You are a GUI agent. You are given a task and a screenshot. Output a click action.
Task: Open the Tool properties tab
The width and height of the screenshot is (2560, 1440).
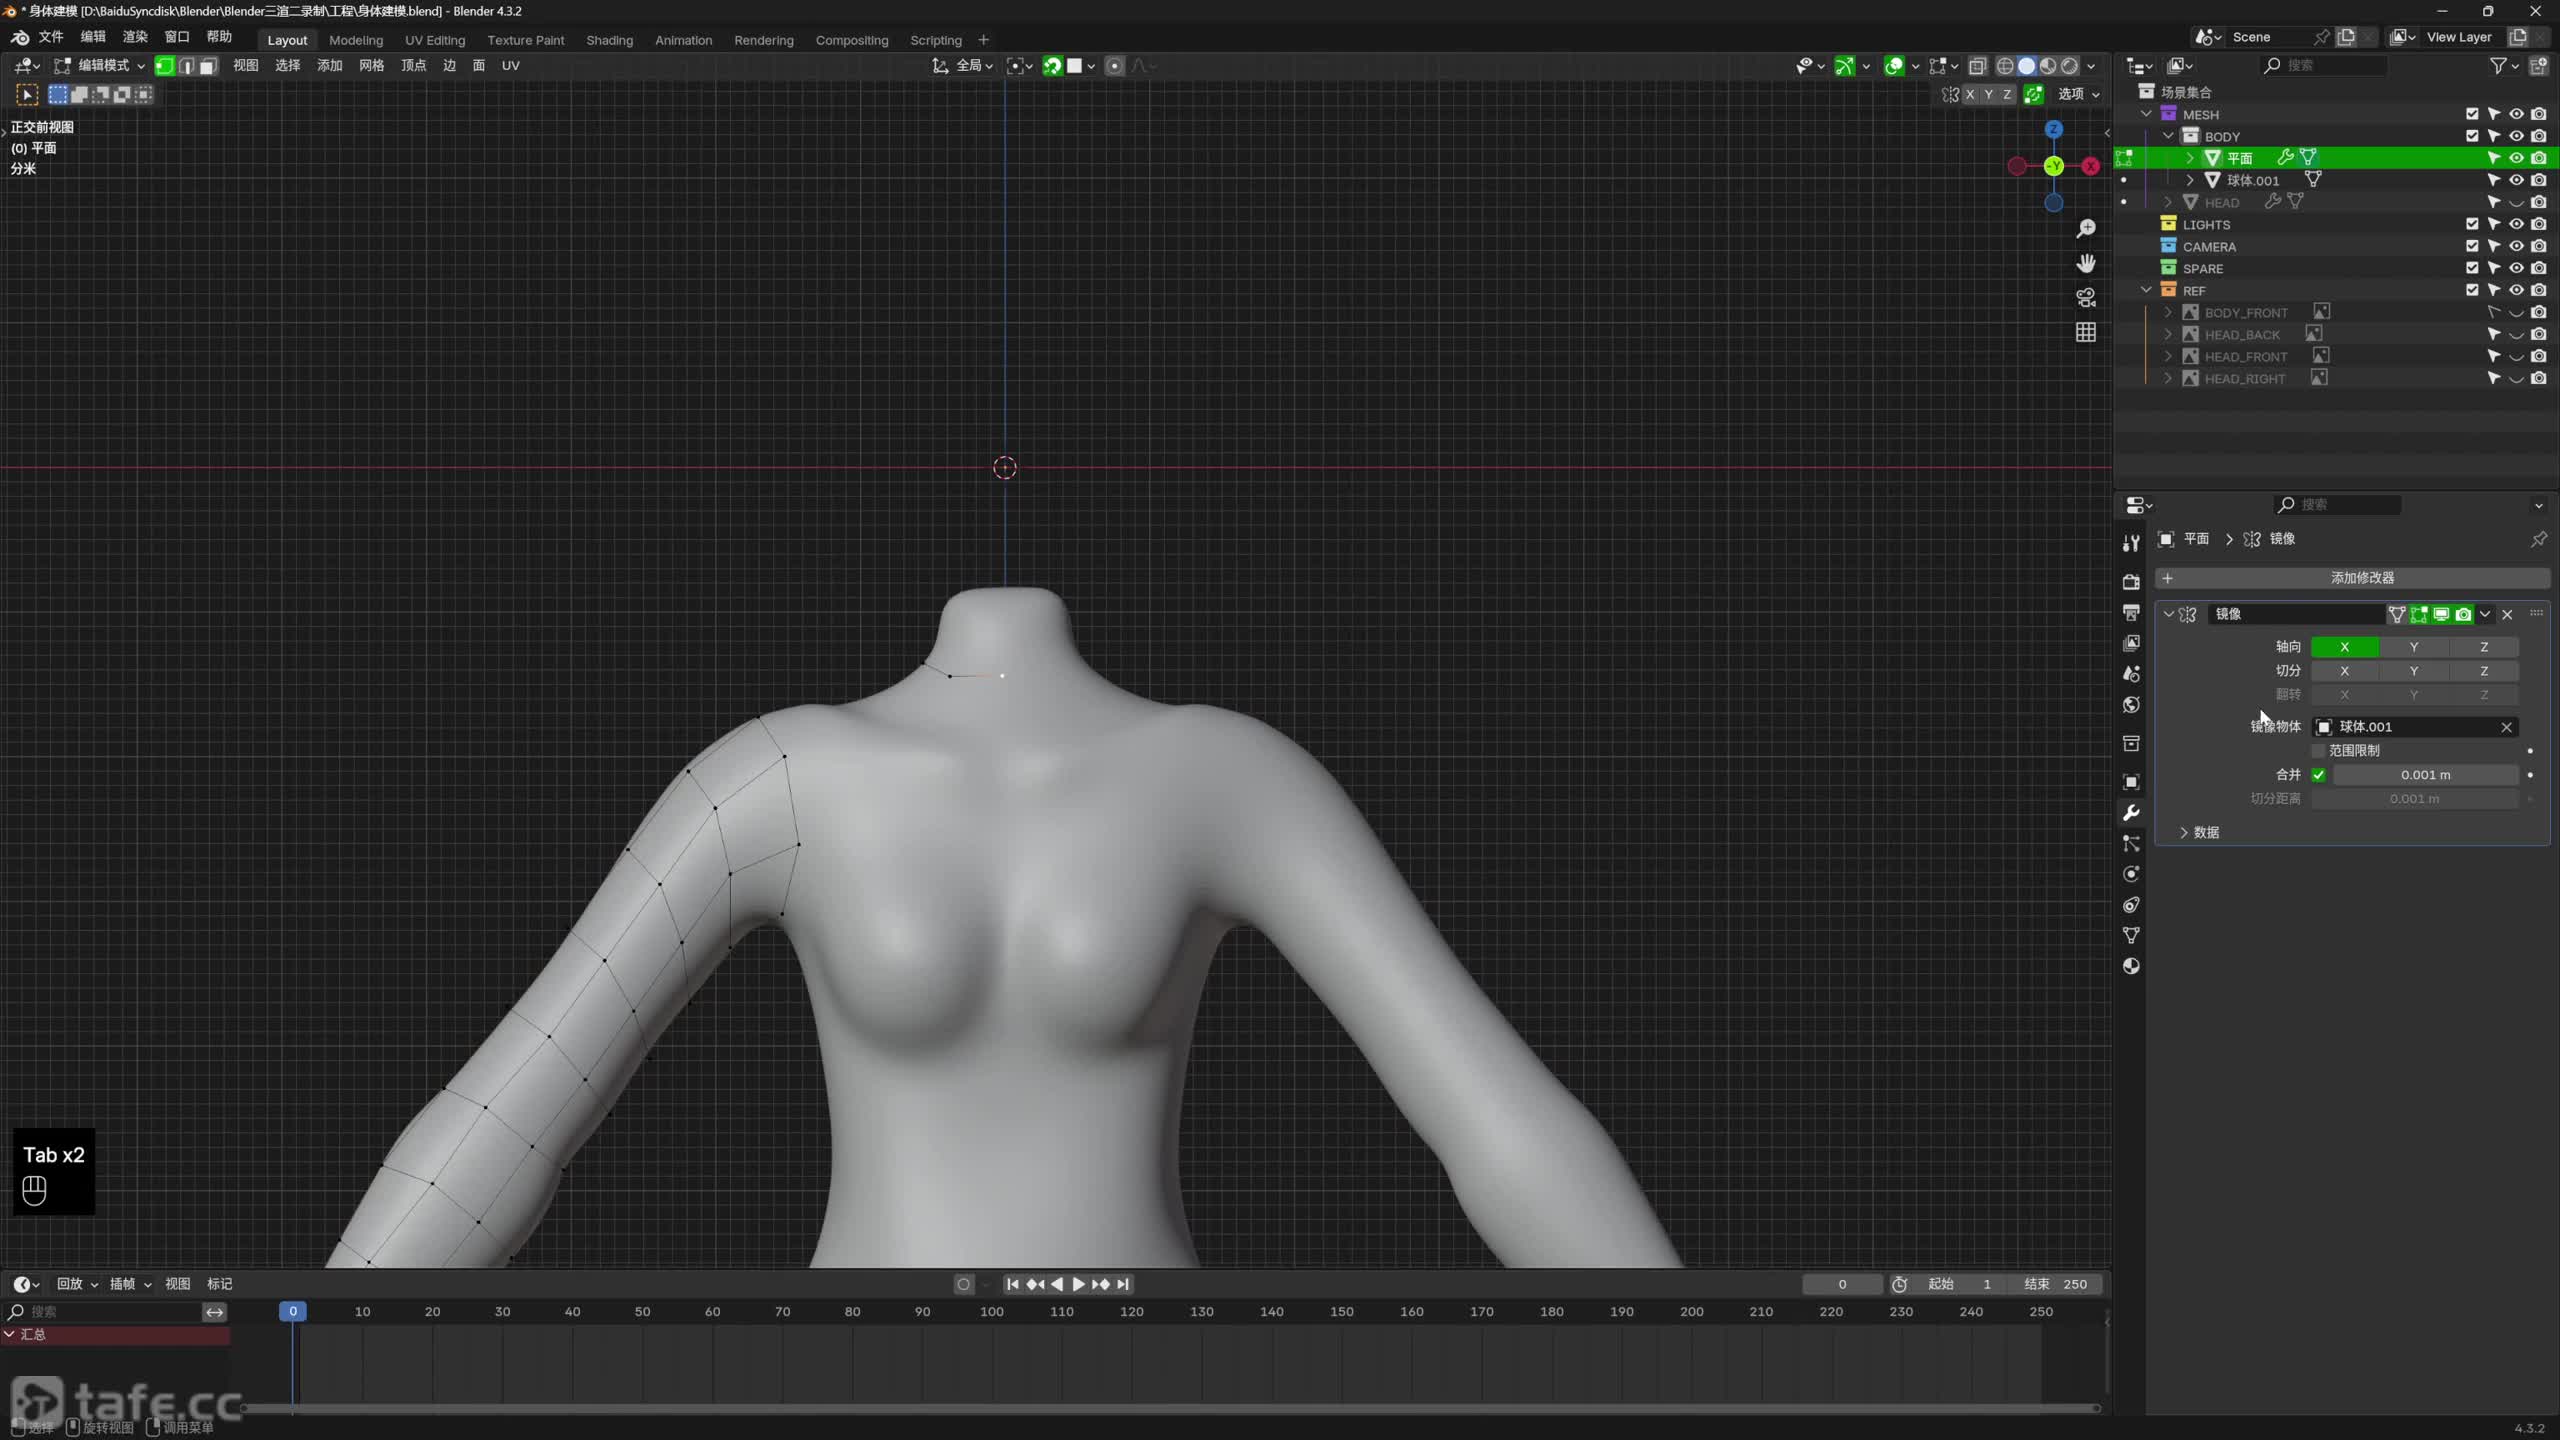coord(2131,543)
